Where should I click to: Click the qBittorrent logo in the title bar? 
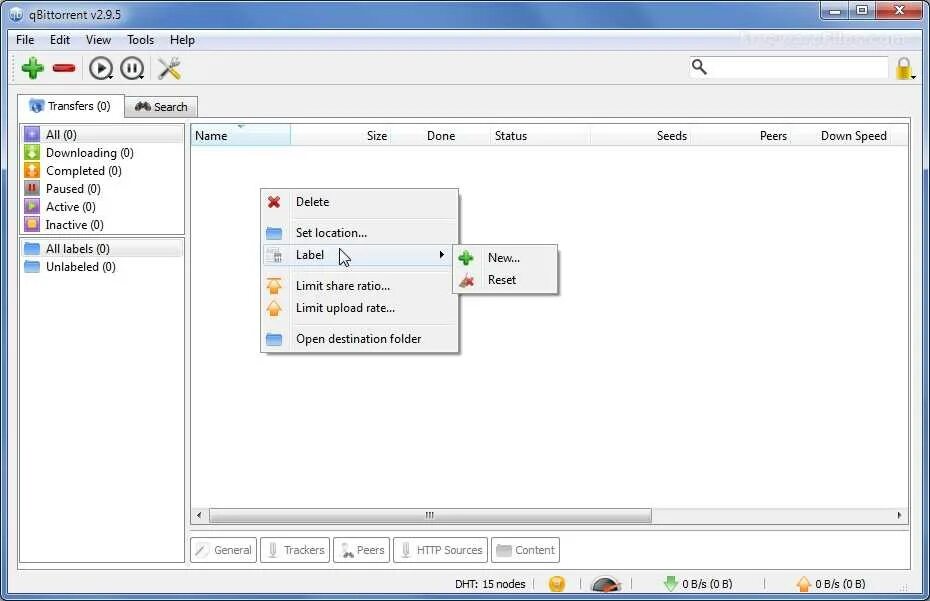point(16,14)
